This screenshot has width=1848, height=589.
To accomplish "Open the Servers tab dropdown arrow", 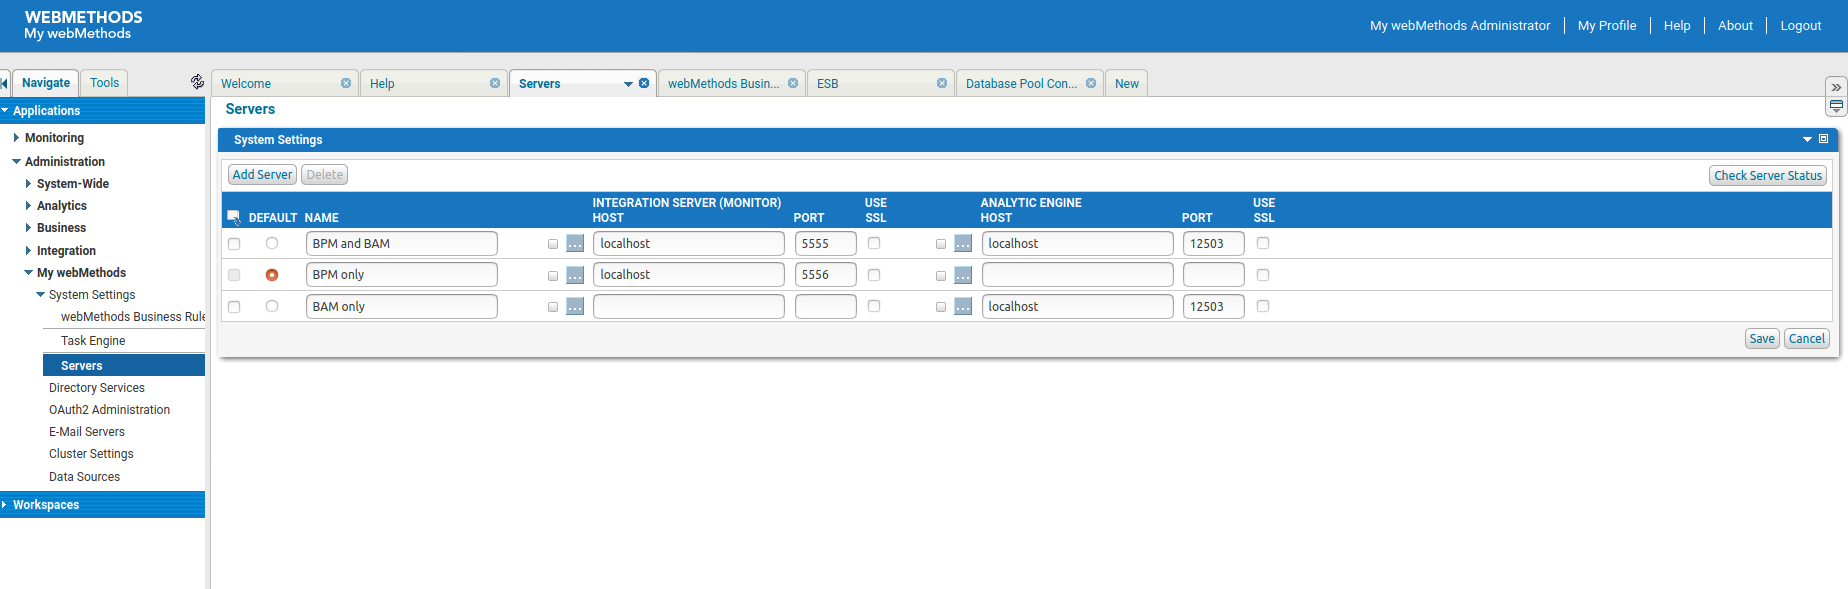I will [628, 84].
